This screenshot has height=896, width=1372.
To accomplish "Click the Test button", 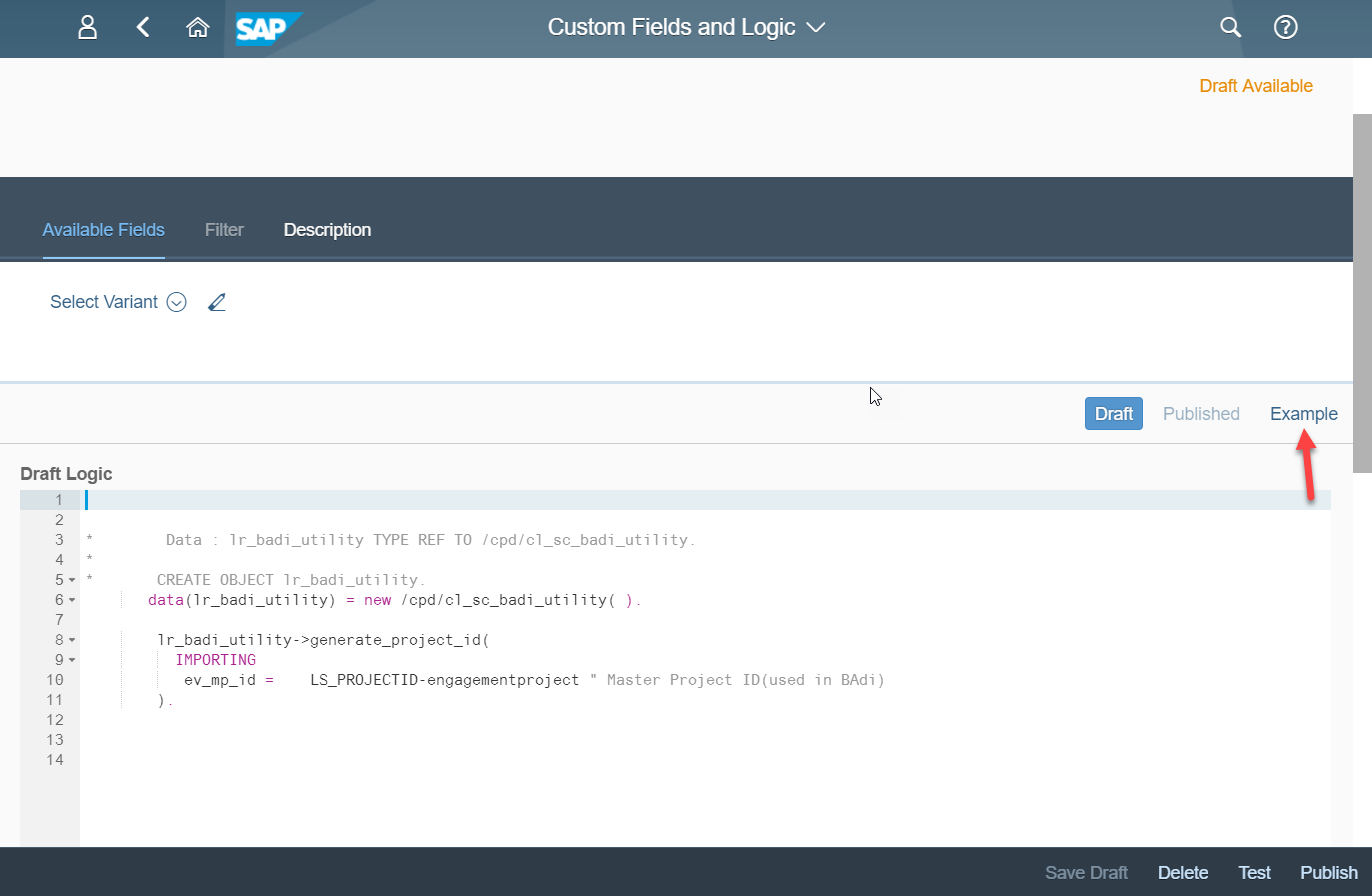I will point(1254,873).
